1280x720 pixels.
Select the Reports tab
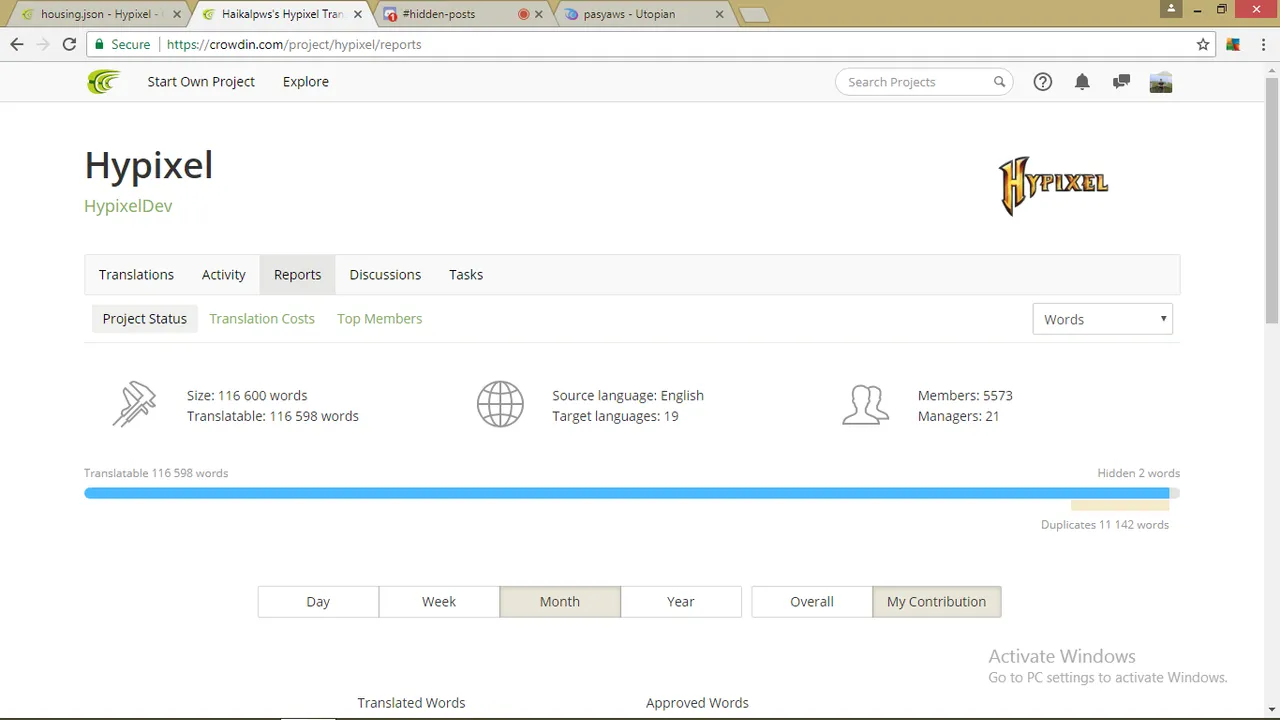(298, 274)
